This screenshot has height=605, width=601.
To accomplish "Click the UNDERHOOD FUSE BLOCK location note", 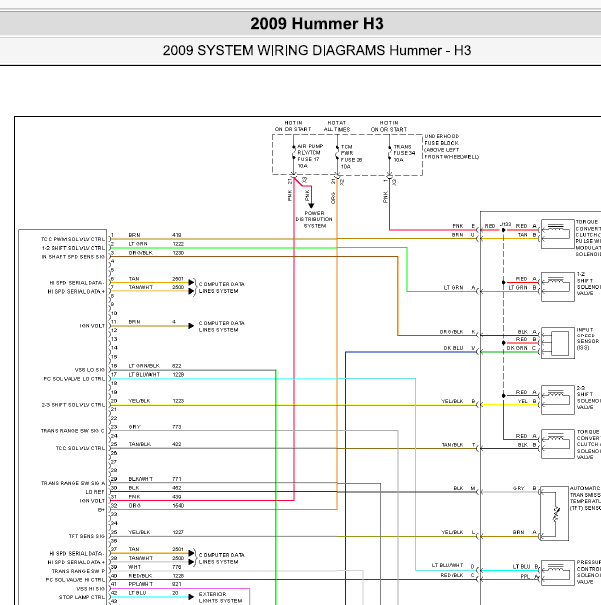I will [x=452, y=147].
